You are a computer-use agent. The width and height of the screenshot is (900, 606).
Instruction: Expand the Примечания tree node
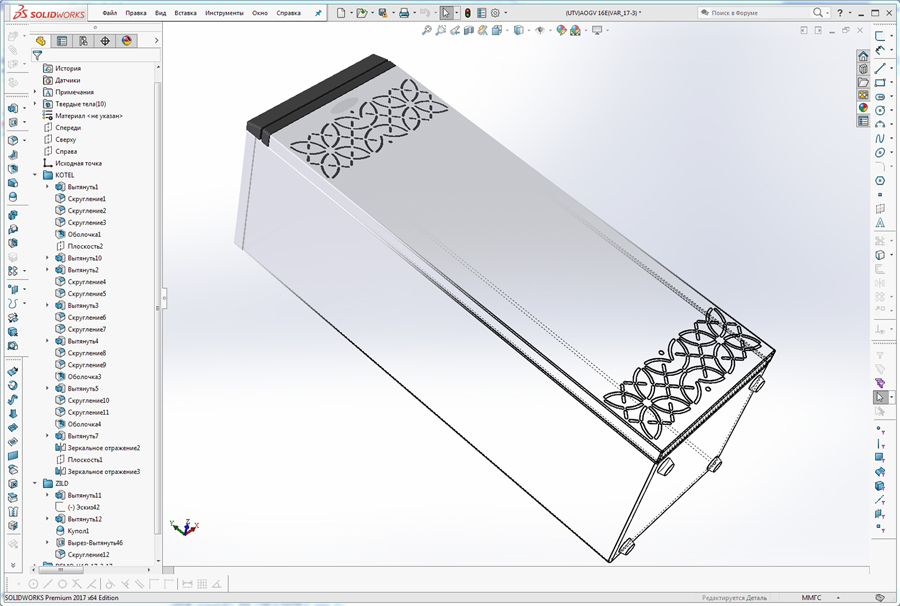[34, 92]
